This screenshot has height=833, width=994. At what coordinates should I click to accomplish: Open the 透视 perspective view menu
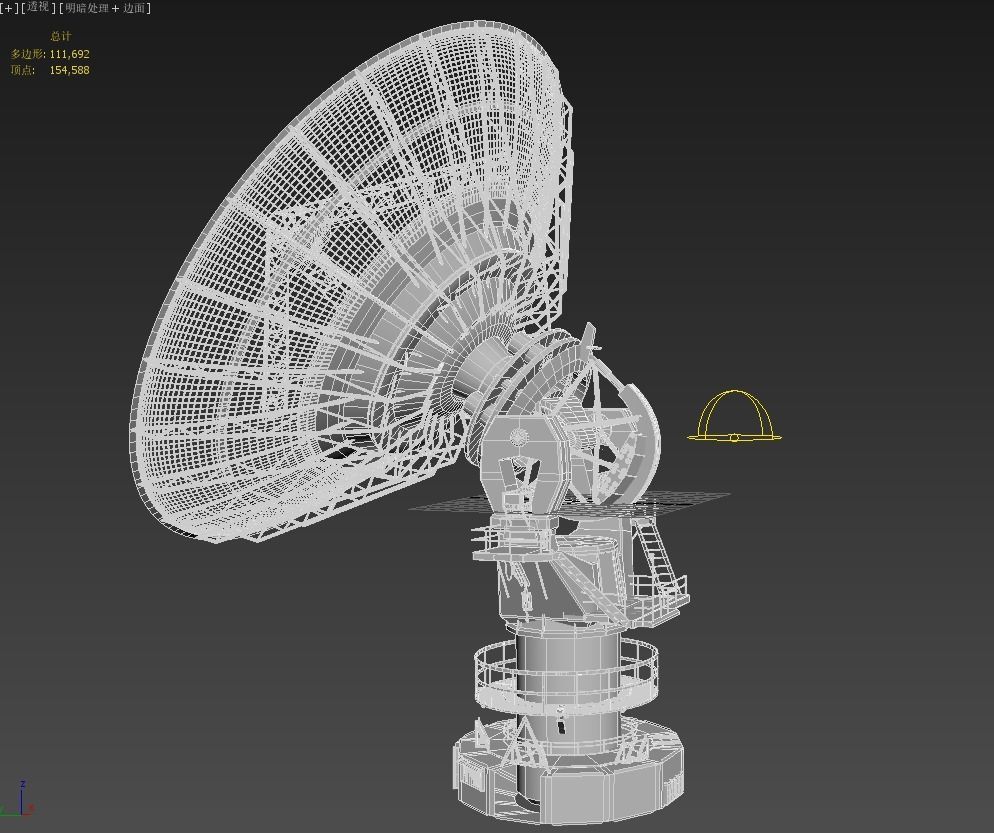[x=38, y=8]
